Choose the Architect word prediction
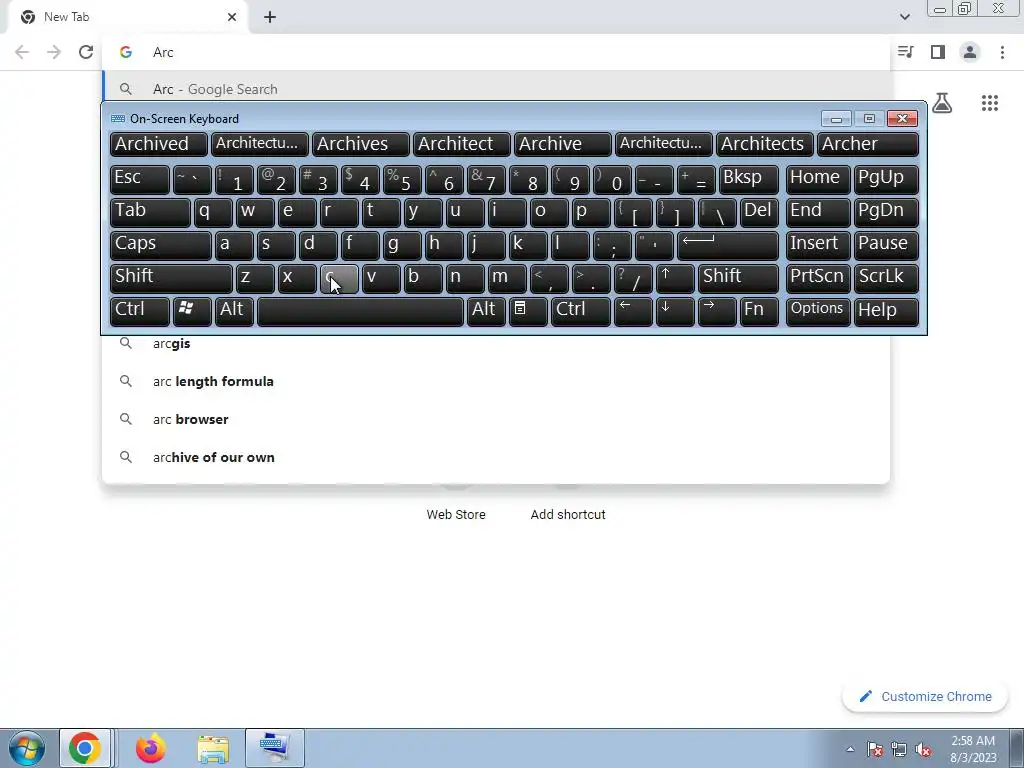The image size is (1024, 768). click(x=462, y=144)
